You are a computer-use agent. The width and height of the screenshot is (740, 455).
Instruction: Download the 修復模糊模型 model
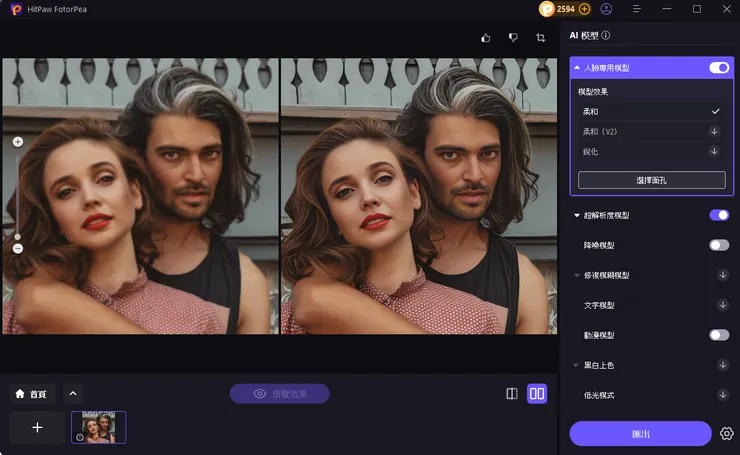723,275
